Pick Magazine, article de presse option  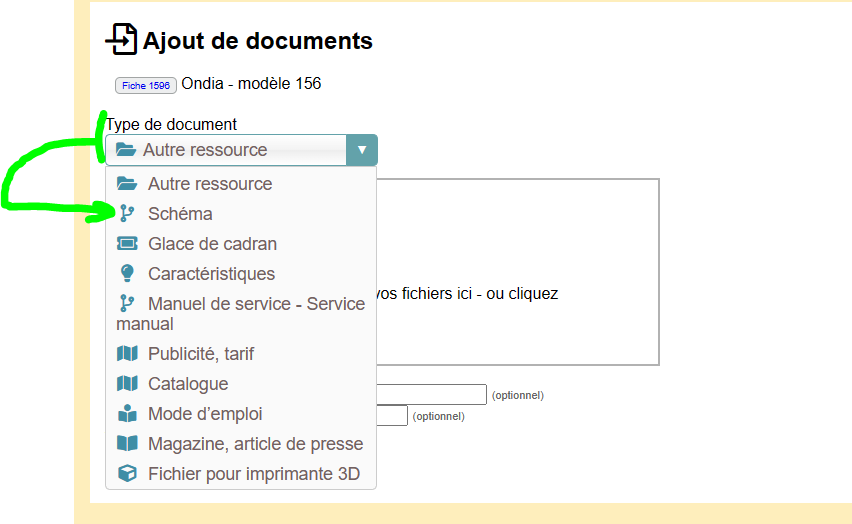click(255, 444)
